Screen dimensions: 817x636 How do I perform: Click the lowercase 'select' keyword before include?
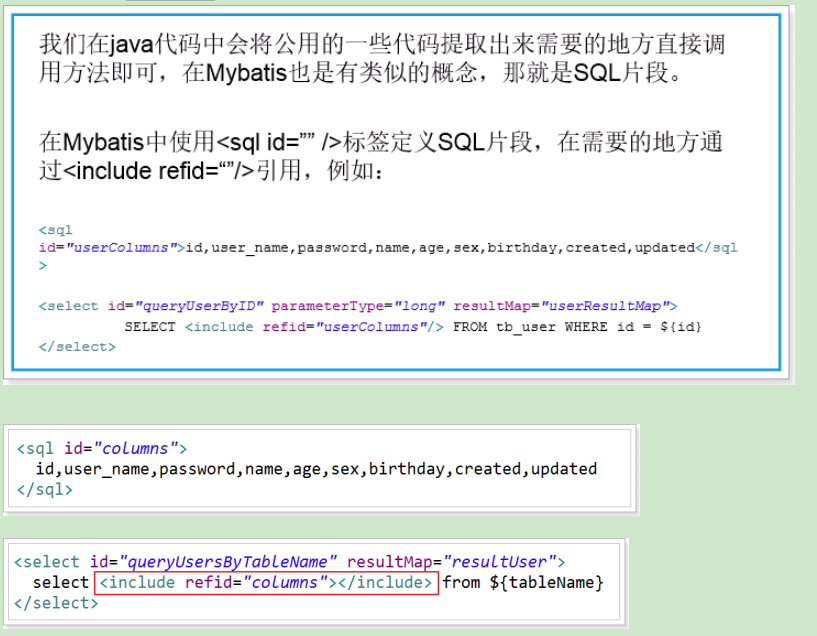click(x=61, y=582)
